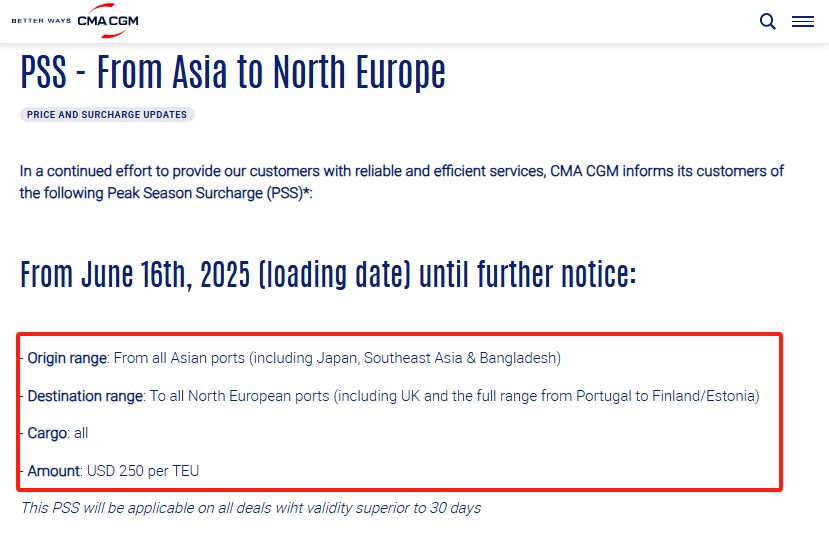Screen dimensions: 829x535
Task: Click the BETTER WAYS tagline text
Action: [x=41, y=21]
